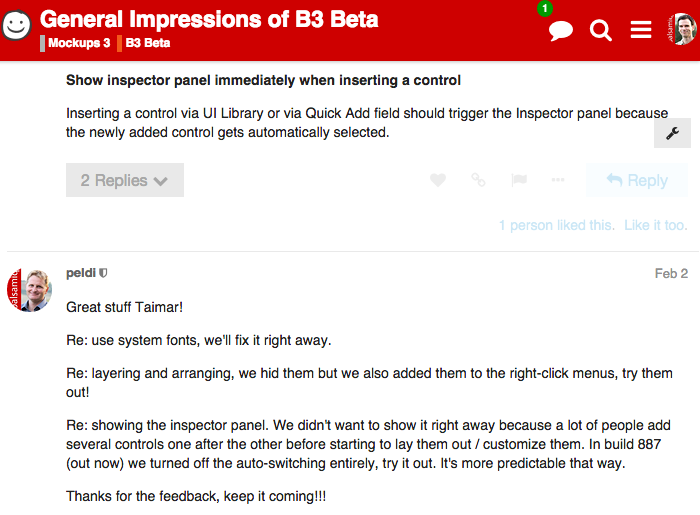
Task: Click the search magnifier icon
Action: (601, 30)
